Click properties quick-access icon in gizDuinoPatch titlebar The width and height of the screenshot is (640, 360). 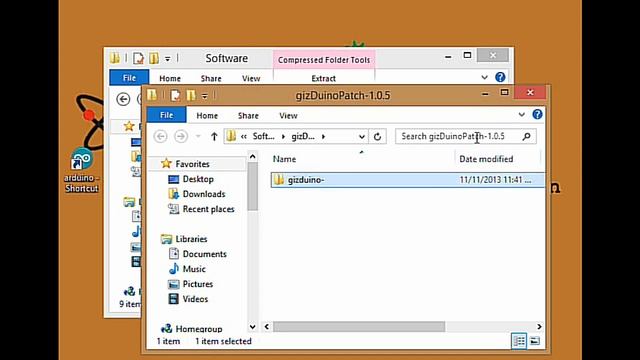[x=176, y=96]
